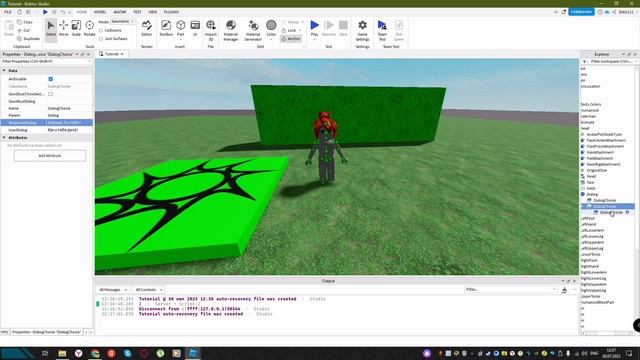Click the new file icon in top toolbar

[19, 12]
